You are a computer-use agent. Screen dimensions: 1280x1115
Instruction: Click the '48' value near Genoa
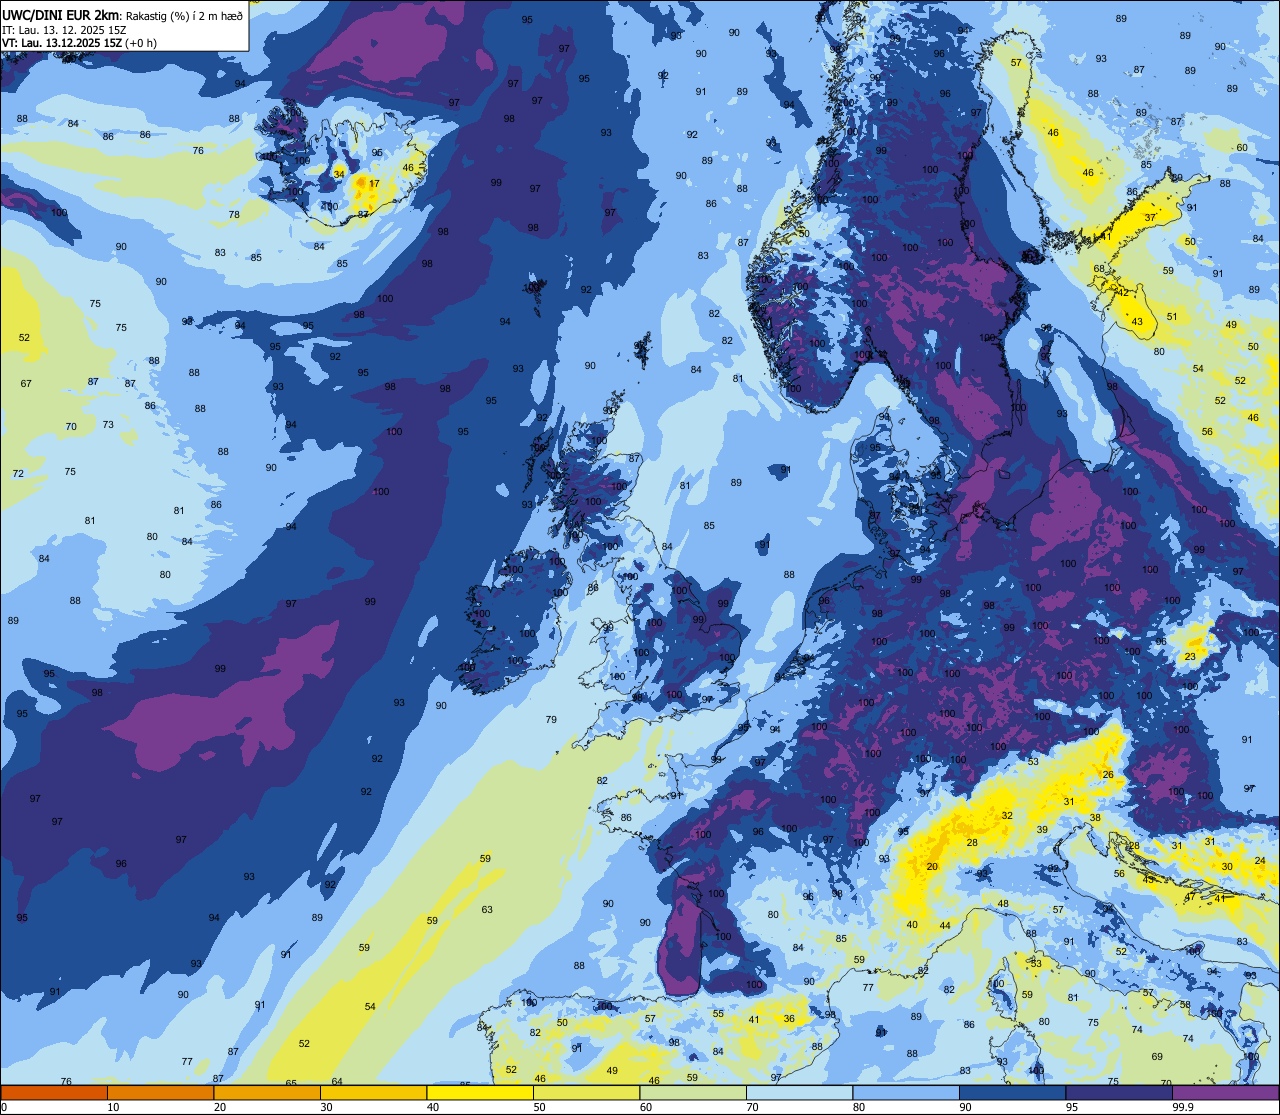point(1003,904)
